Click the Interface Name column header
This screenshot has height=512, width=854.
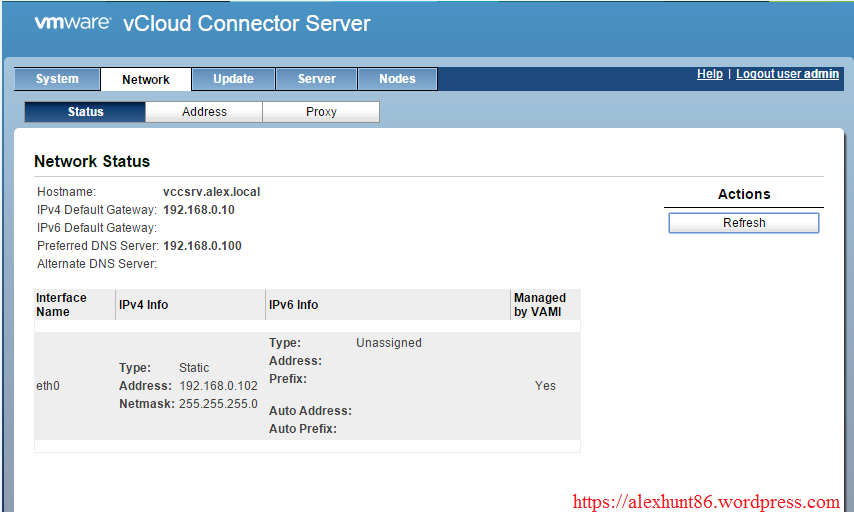coord(61,305)
